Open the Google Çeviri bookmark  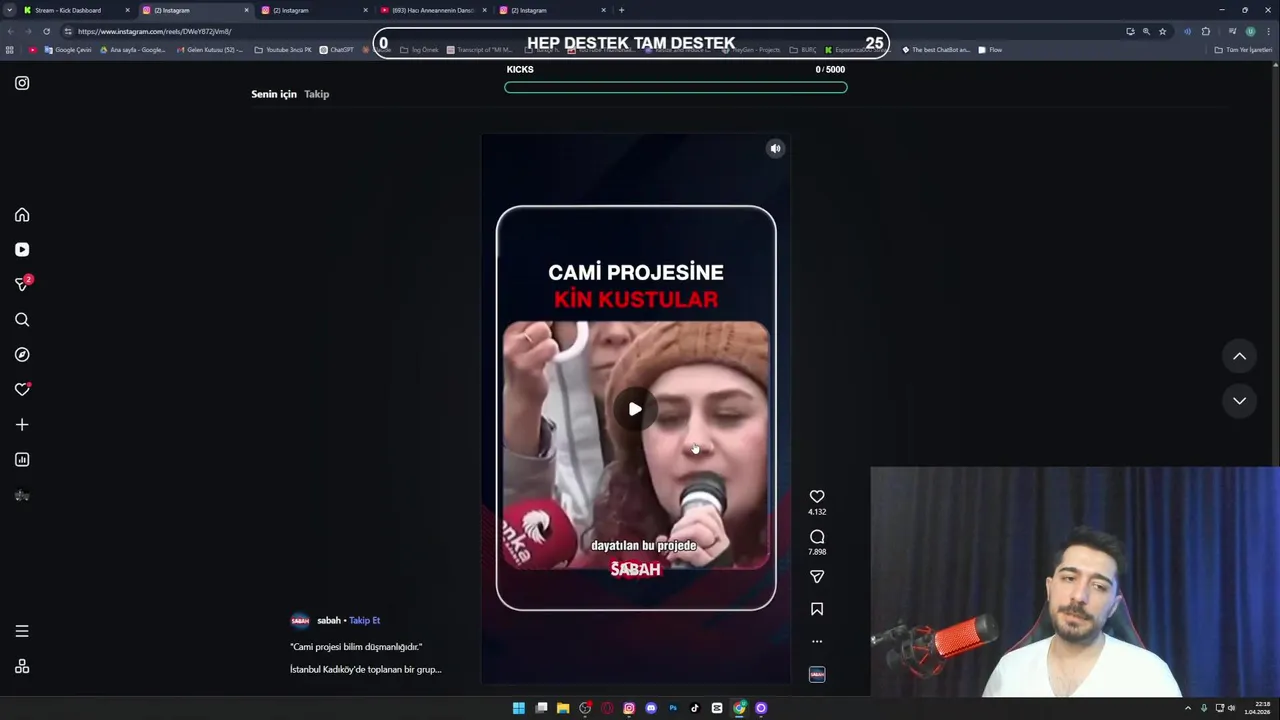68,50
